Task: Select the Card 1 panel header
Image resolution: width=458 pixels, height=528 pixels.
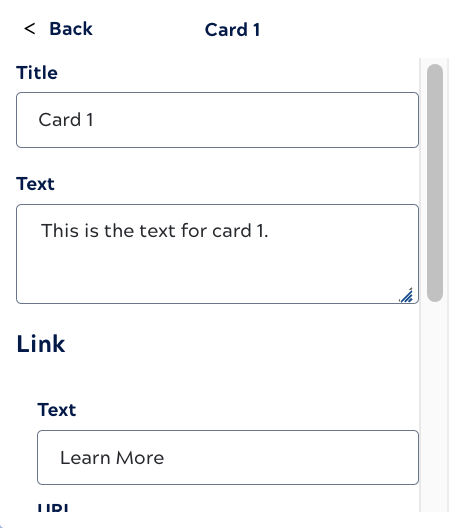Action: coord(232,30)
